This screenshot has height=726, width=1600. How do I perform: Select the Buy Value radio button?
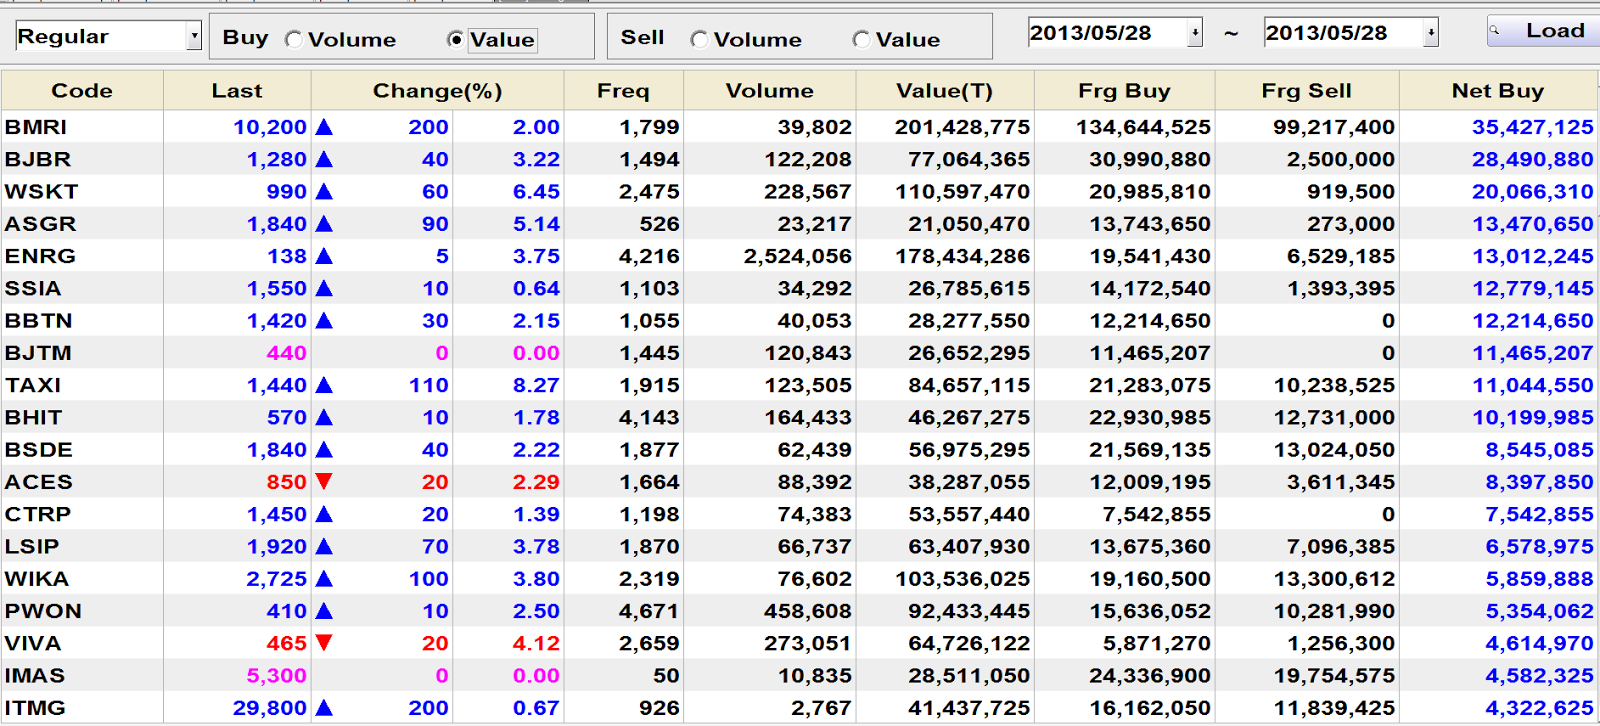point(456,40)
